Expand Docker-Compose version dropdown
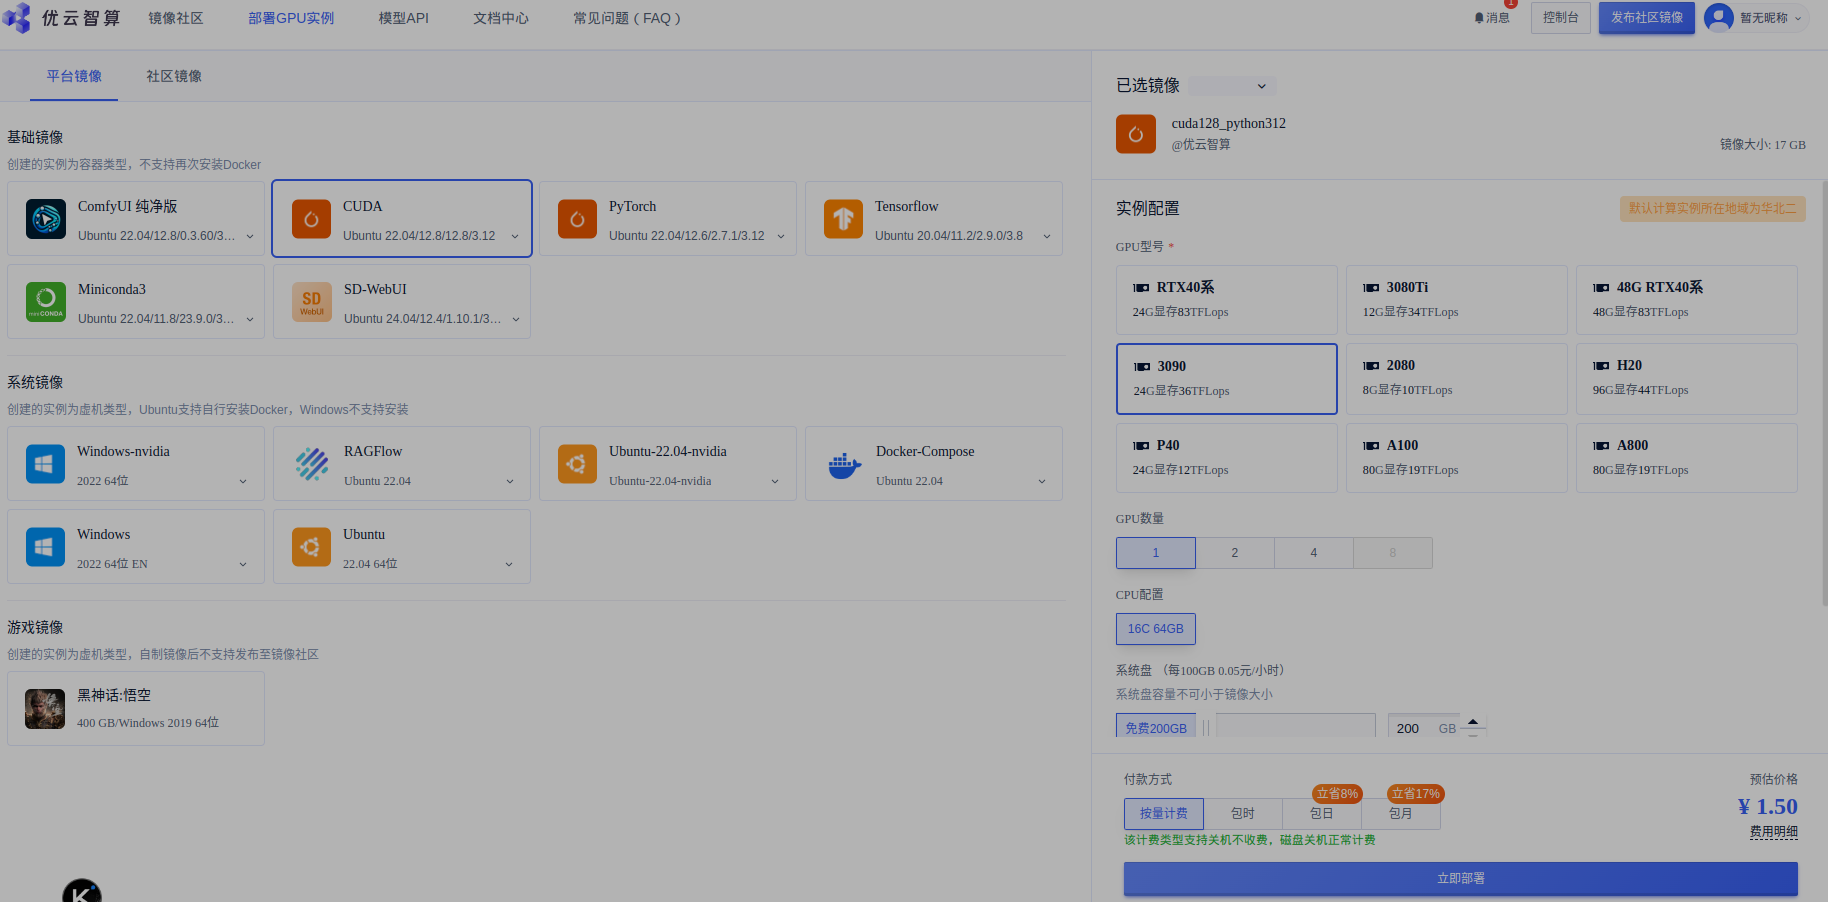Screen dimensions: 1828x902 click(x=1042, y=482)
